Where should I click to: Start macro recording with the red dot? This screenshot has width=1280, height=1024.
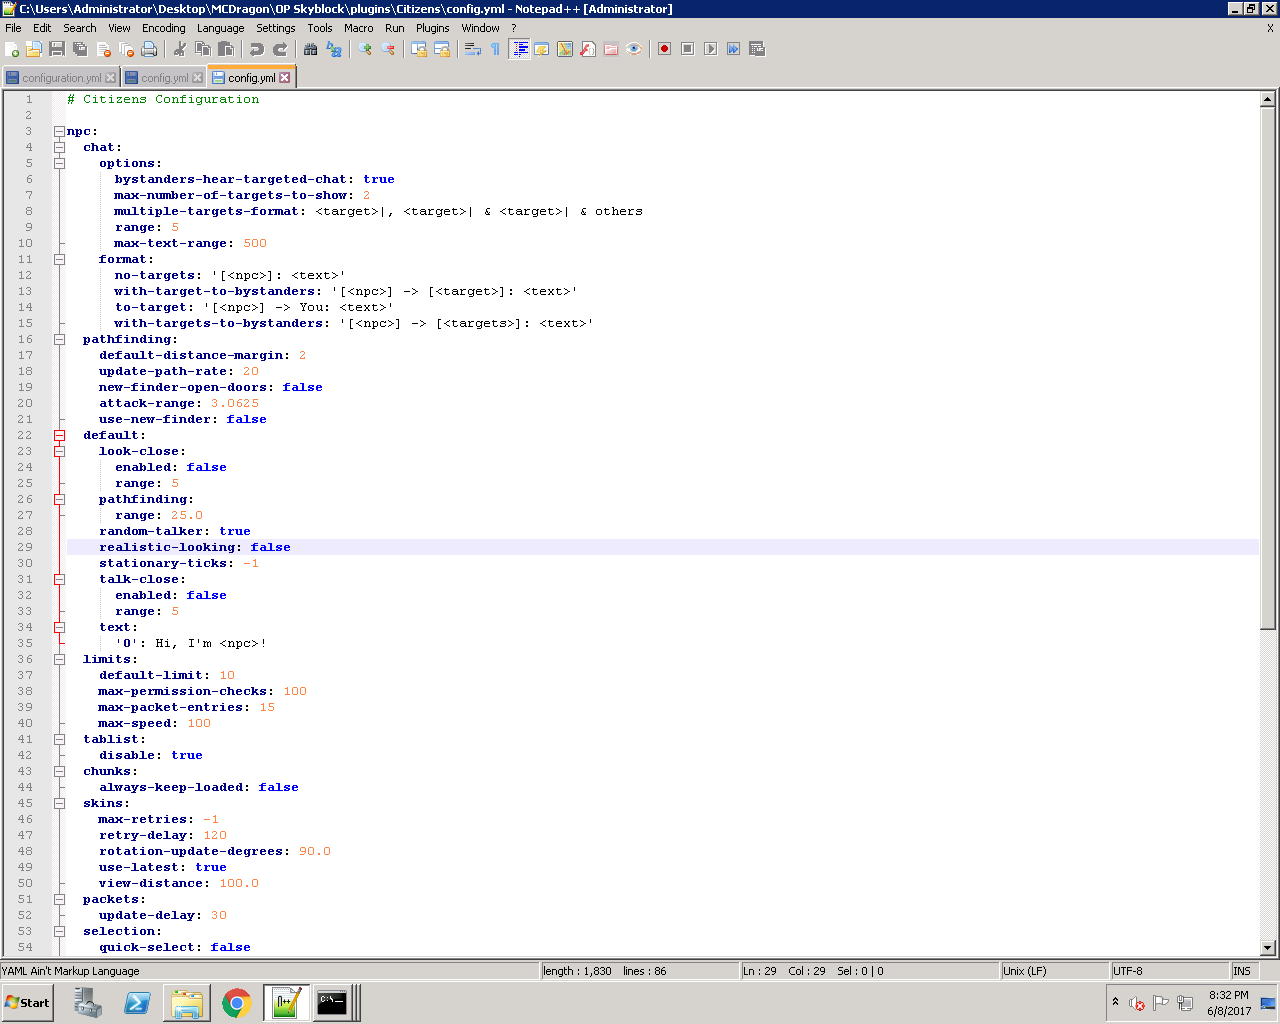pos(664,49)
